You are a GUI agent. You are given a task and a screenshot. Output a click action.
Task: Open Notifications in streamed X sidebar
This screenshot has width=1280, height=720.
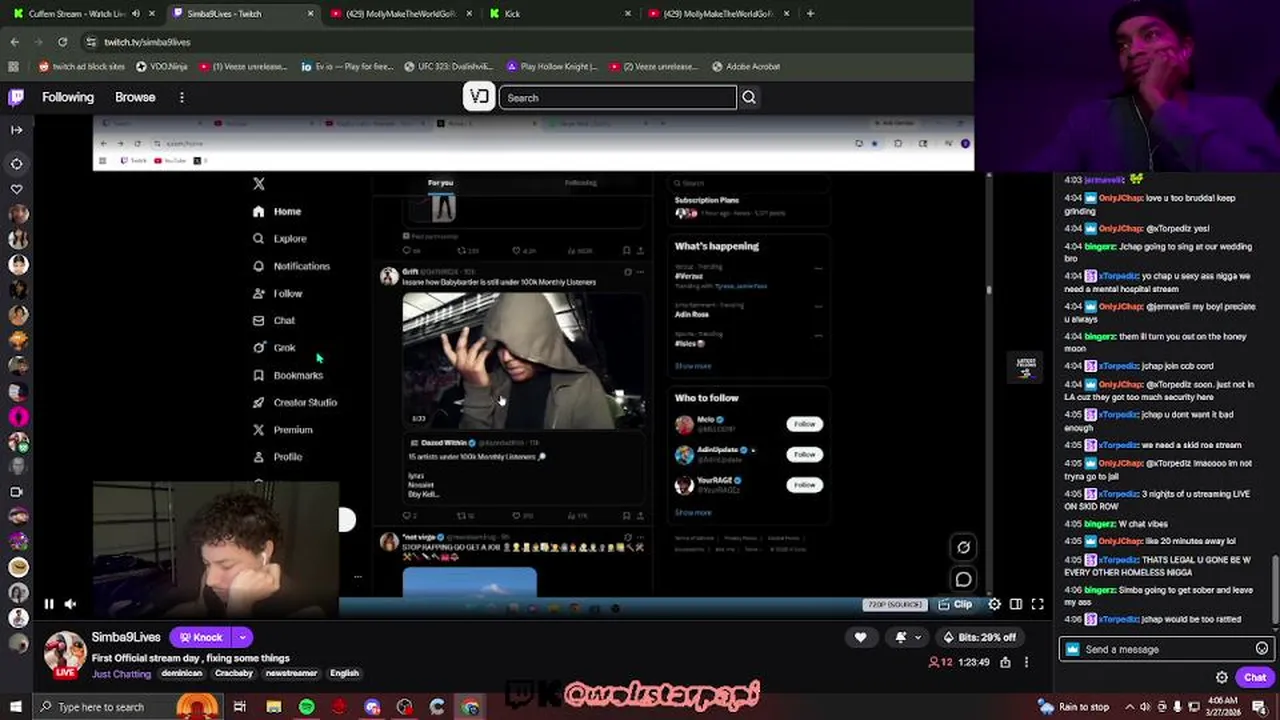click(x=291, y=266)
